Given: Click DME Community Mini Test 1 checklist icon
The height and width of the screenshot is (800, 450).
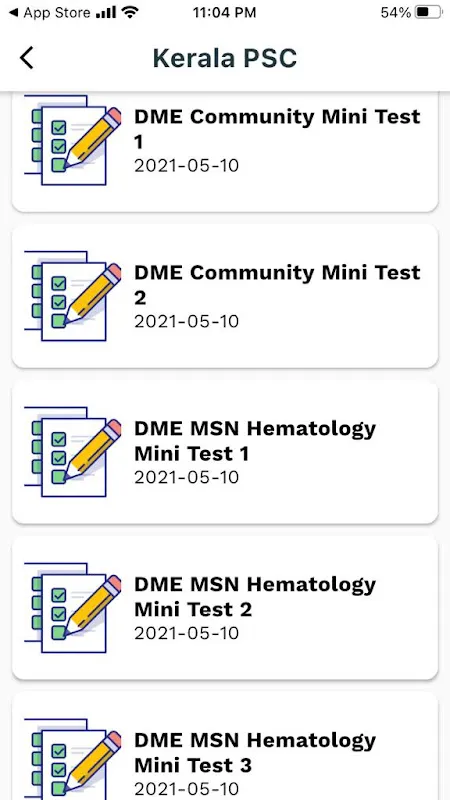Looking at the screenshot, I should point(73,140).
